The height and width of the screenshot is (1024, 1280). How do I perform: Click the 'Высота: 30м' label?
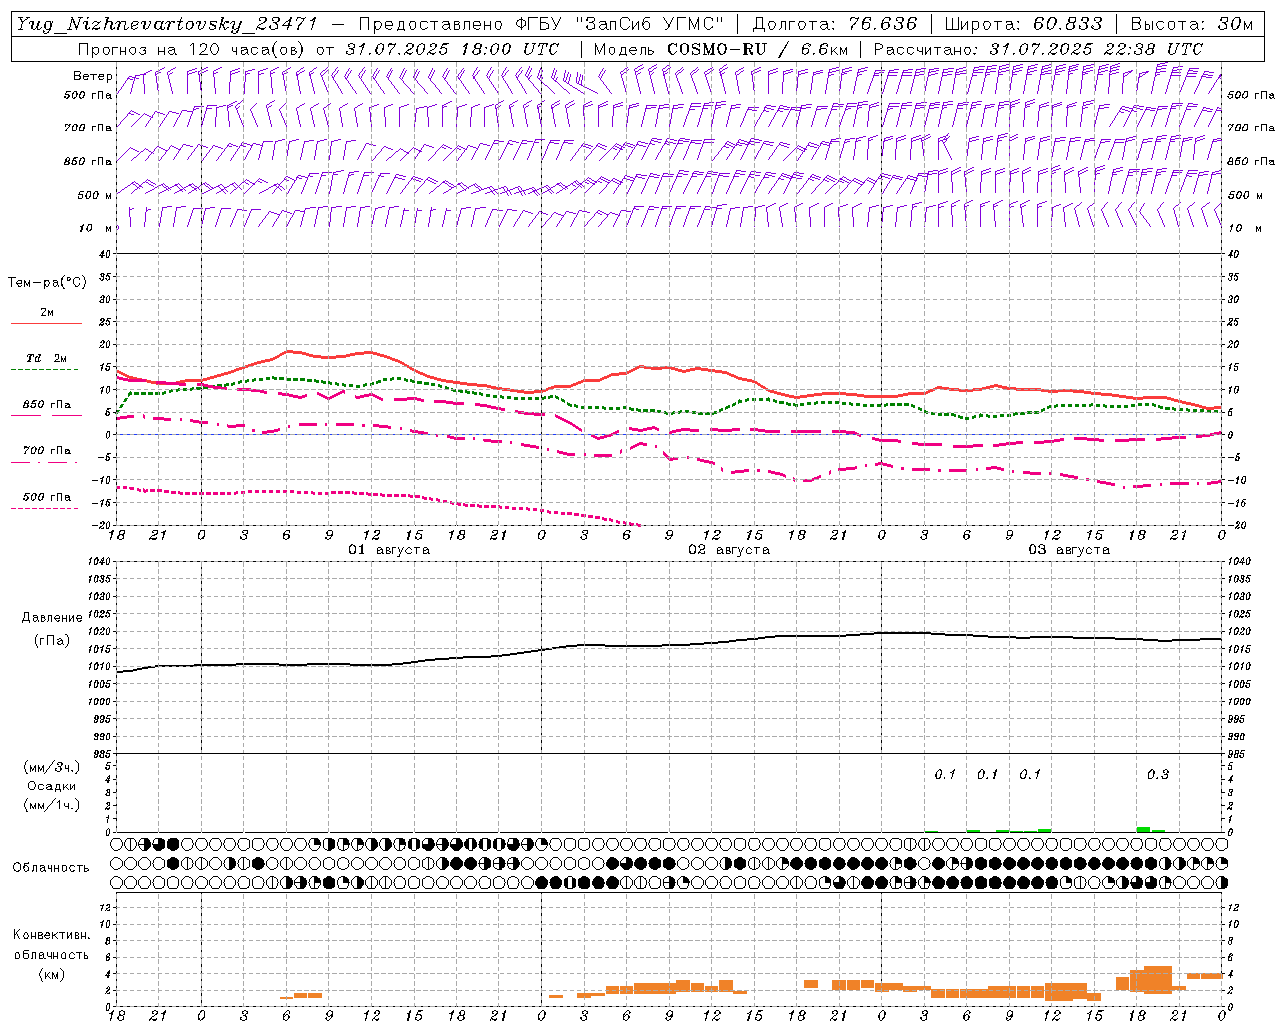pyautogui.click(x=1192, y=24)
